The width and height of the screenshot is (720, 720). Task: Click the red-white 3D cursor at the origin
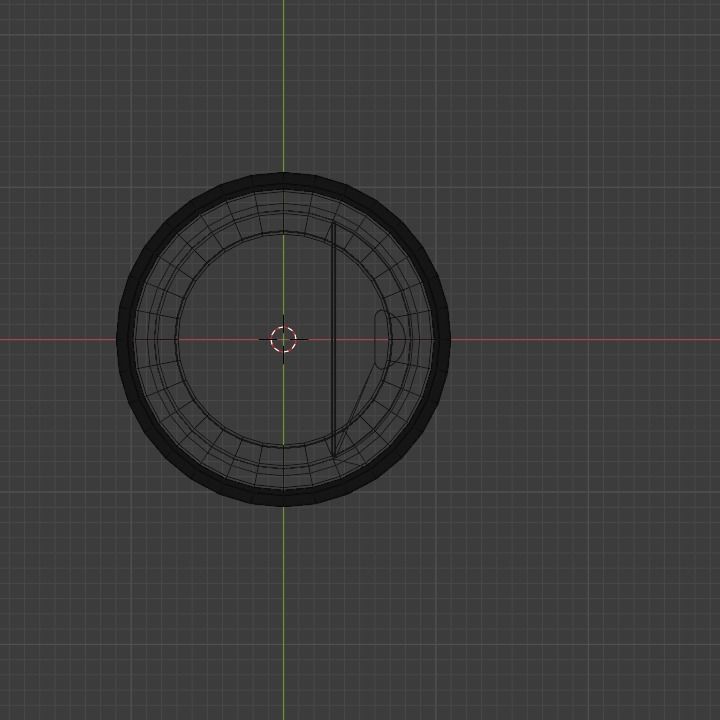(x=283, y=339)
